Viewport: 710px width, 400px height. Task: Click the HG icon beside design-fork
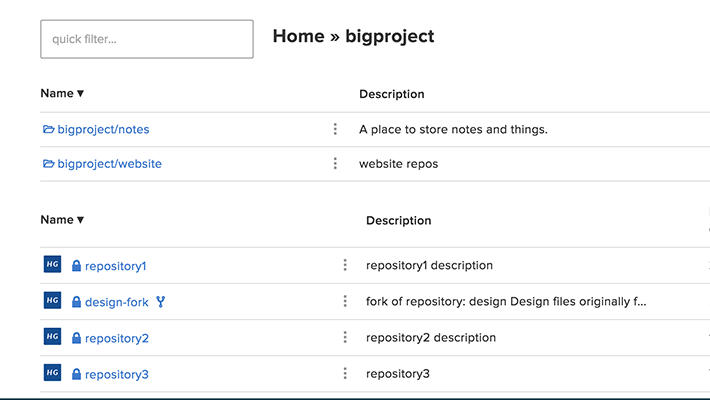click(52, 301)
